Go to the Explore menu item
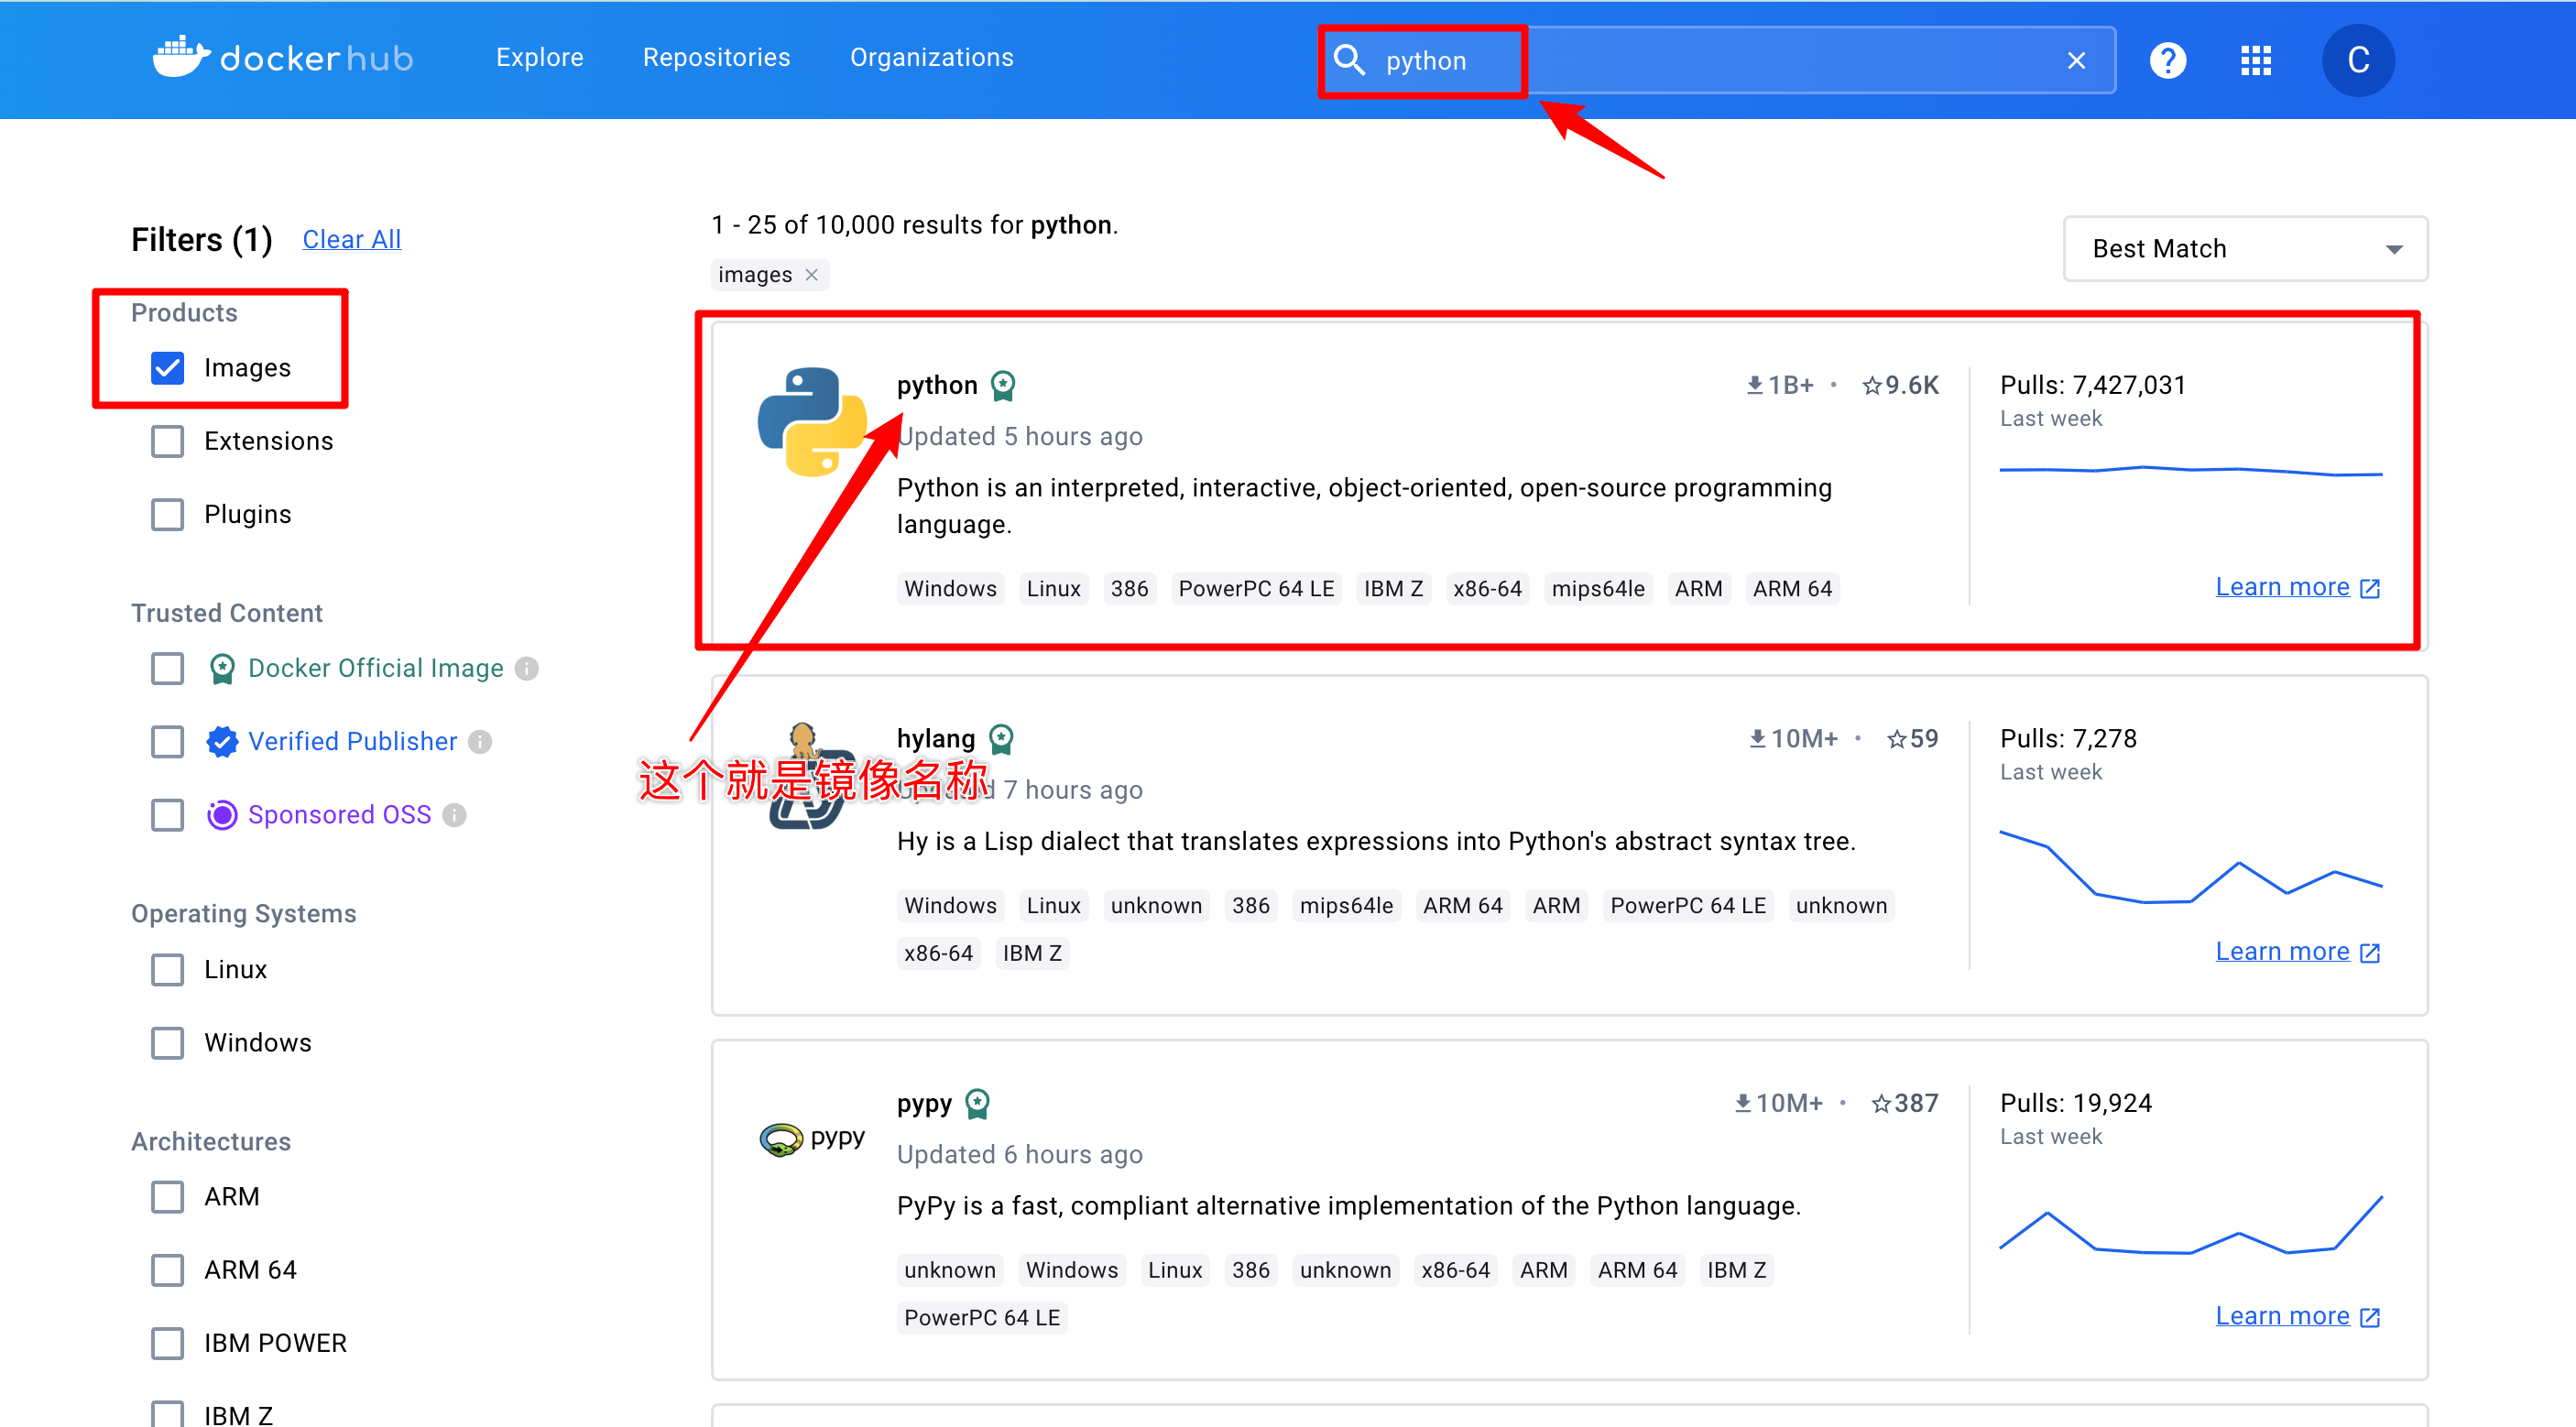This screenshot has width=2576, height=1427. (539, 58)
